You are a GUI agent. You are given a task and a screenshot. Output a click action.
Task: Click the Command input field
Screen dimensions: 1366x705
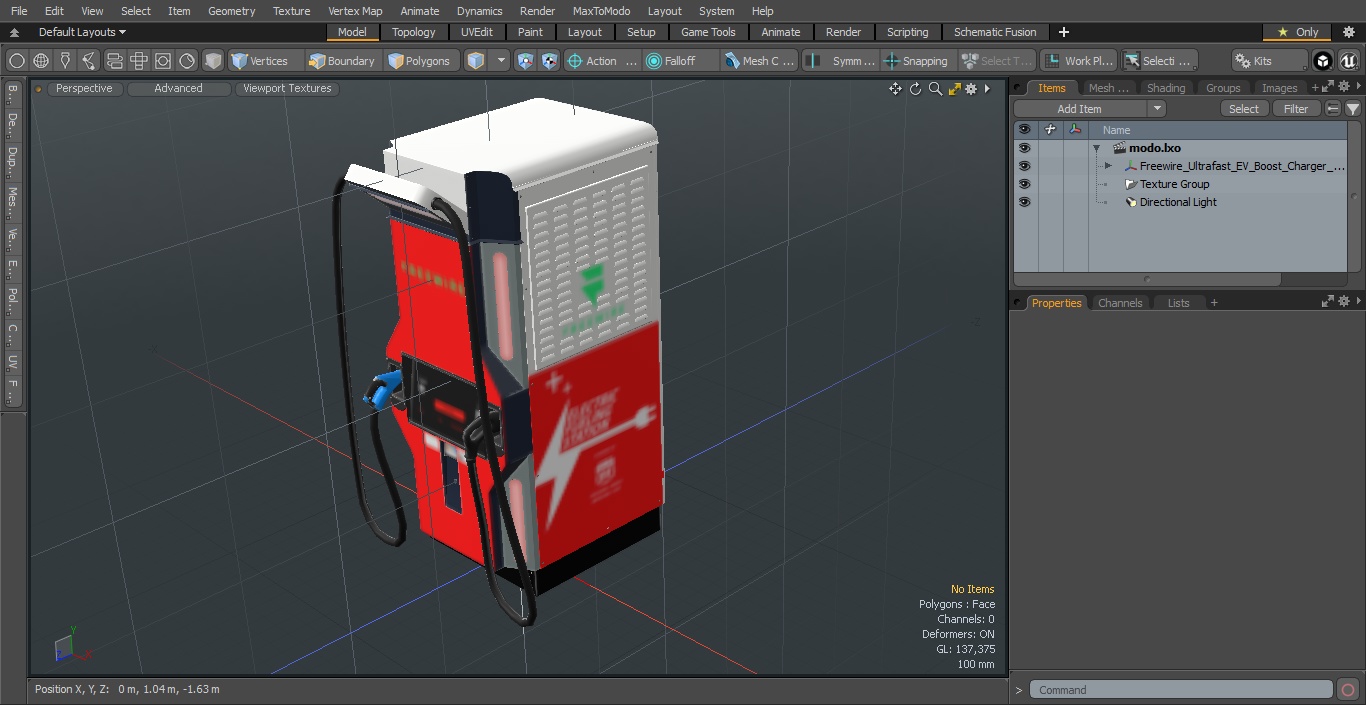[1181, 689]
